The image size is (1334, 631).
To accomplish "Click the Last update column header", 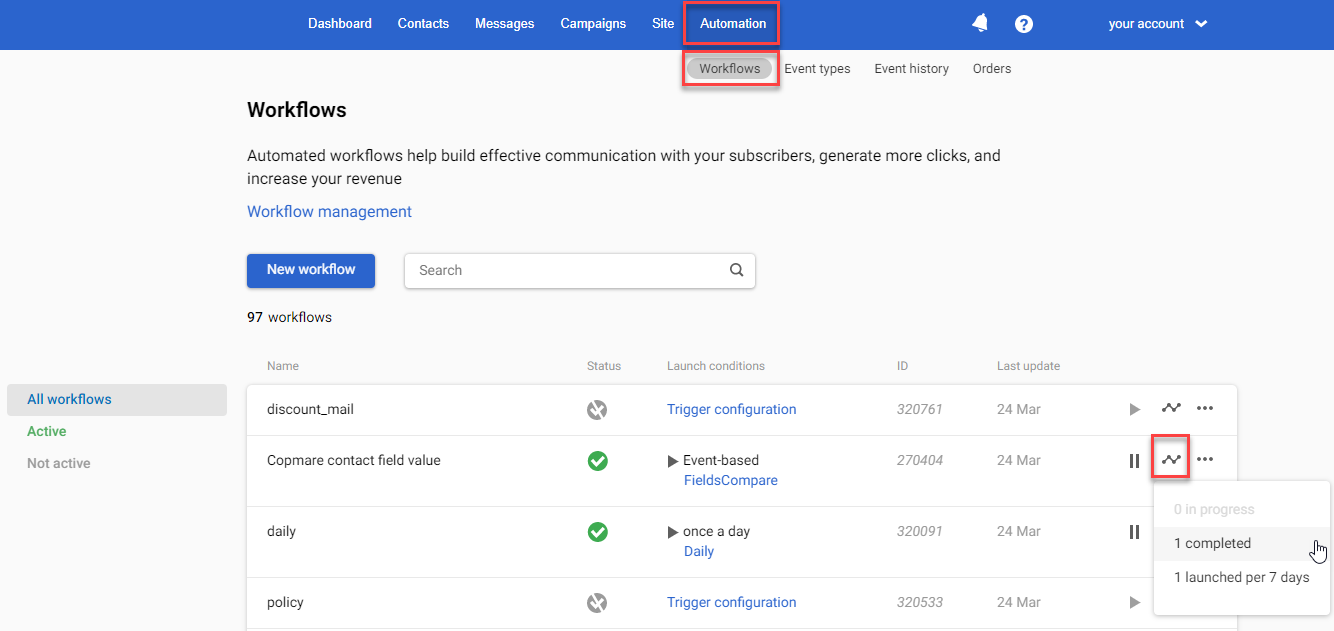I will [x=1028, y=366].
